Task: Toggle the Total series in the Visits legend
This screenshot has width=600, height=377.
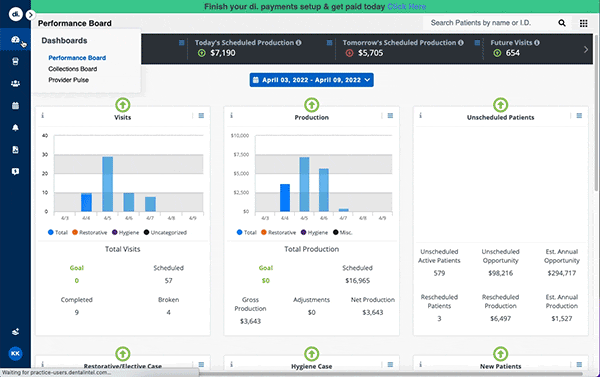Action: [x=58, y=232]
